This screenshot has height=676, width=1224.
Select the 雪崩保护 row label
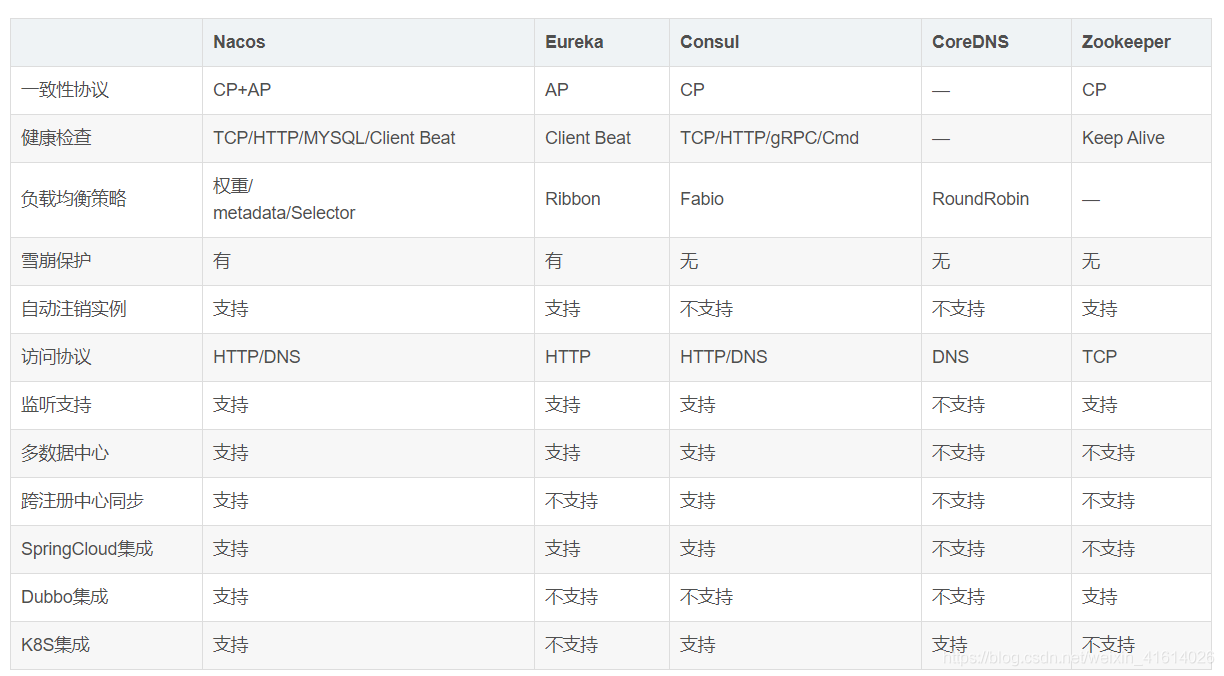(x=56, y=261)
